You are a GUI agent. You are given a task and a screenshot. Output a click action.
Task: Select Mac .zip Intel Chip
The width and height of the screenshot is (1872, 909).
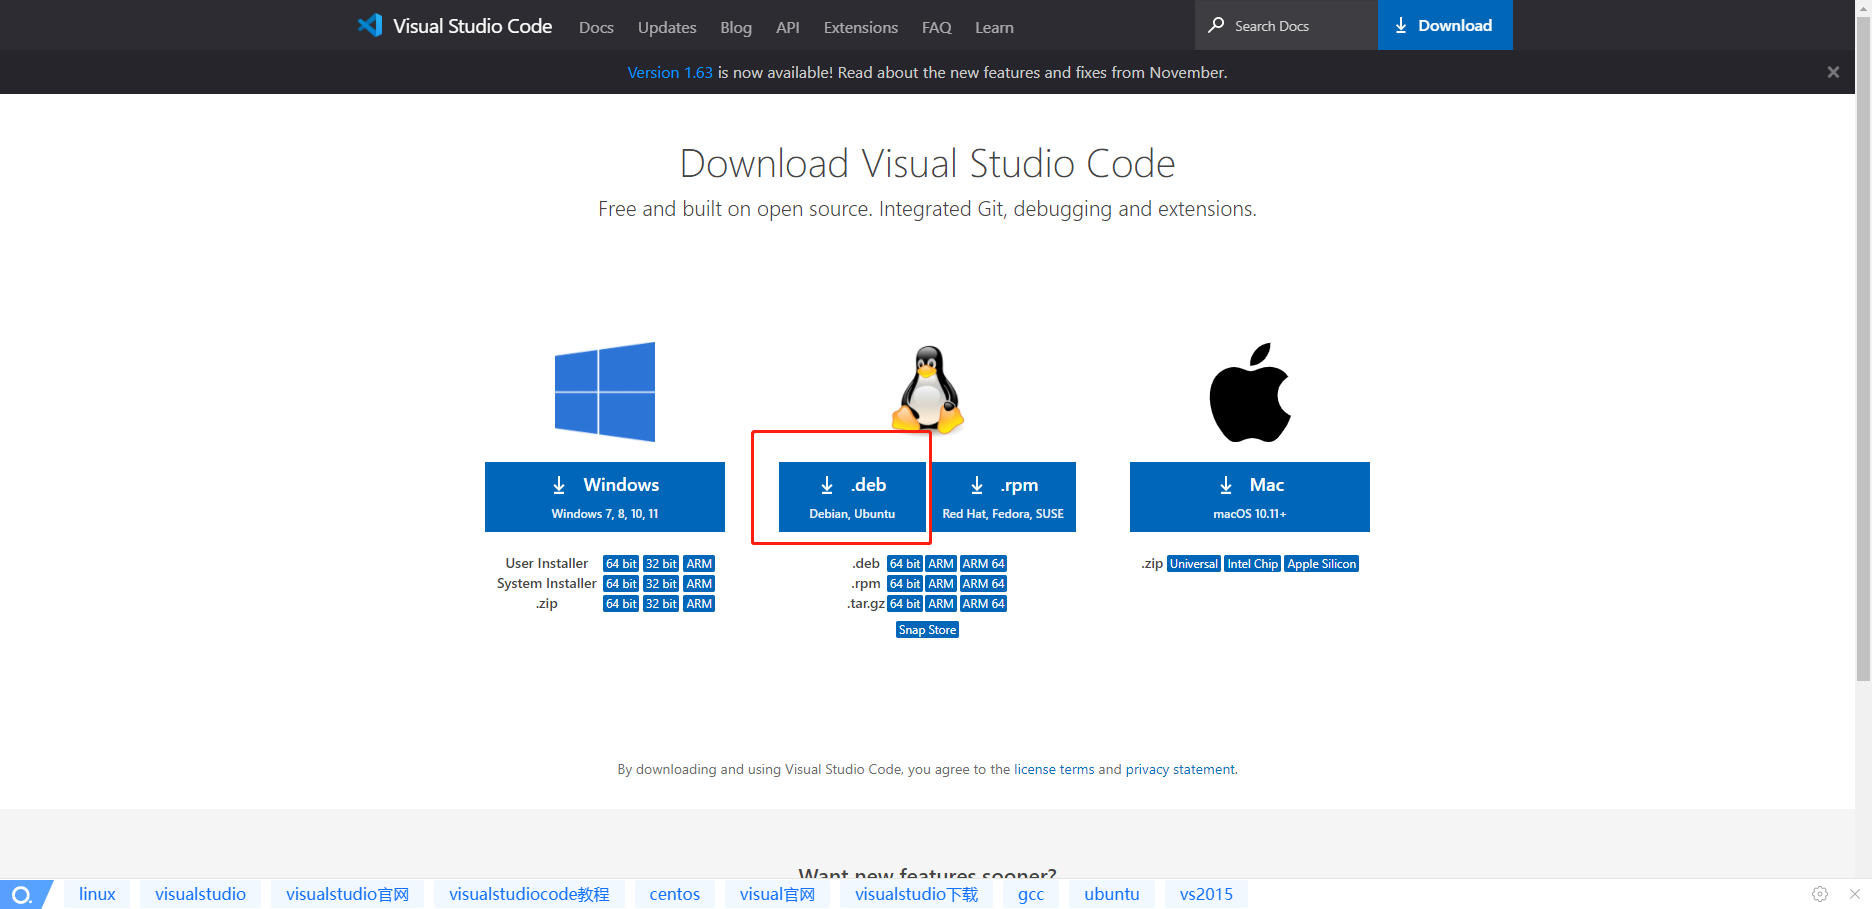1253,564
